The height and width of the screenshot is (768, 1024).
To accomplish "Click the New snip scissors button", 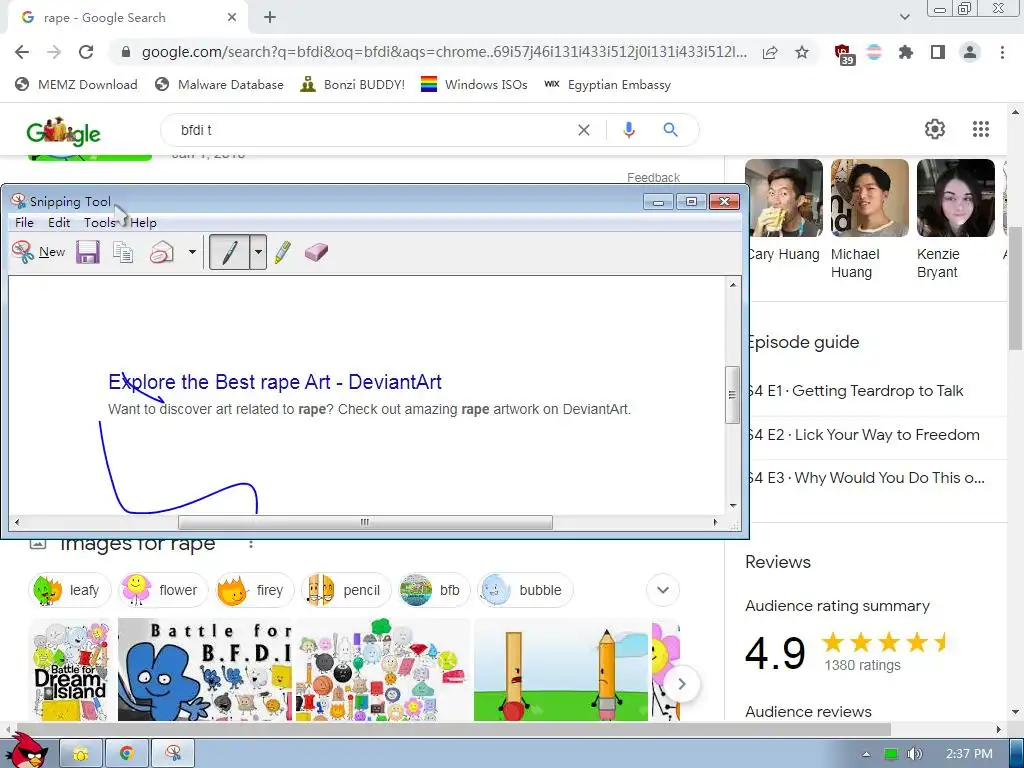I will (x=39, y=252).
